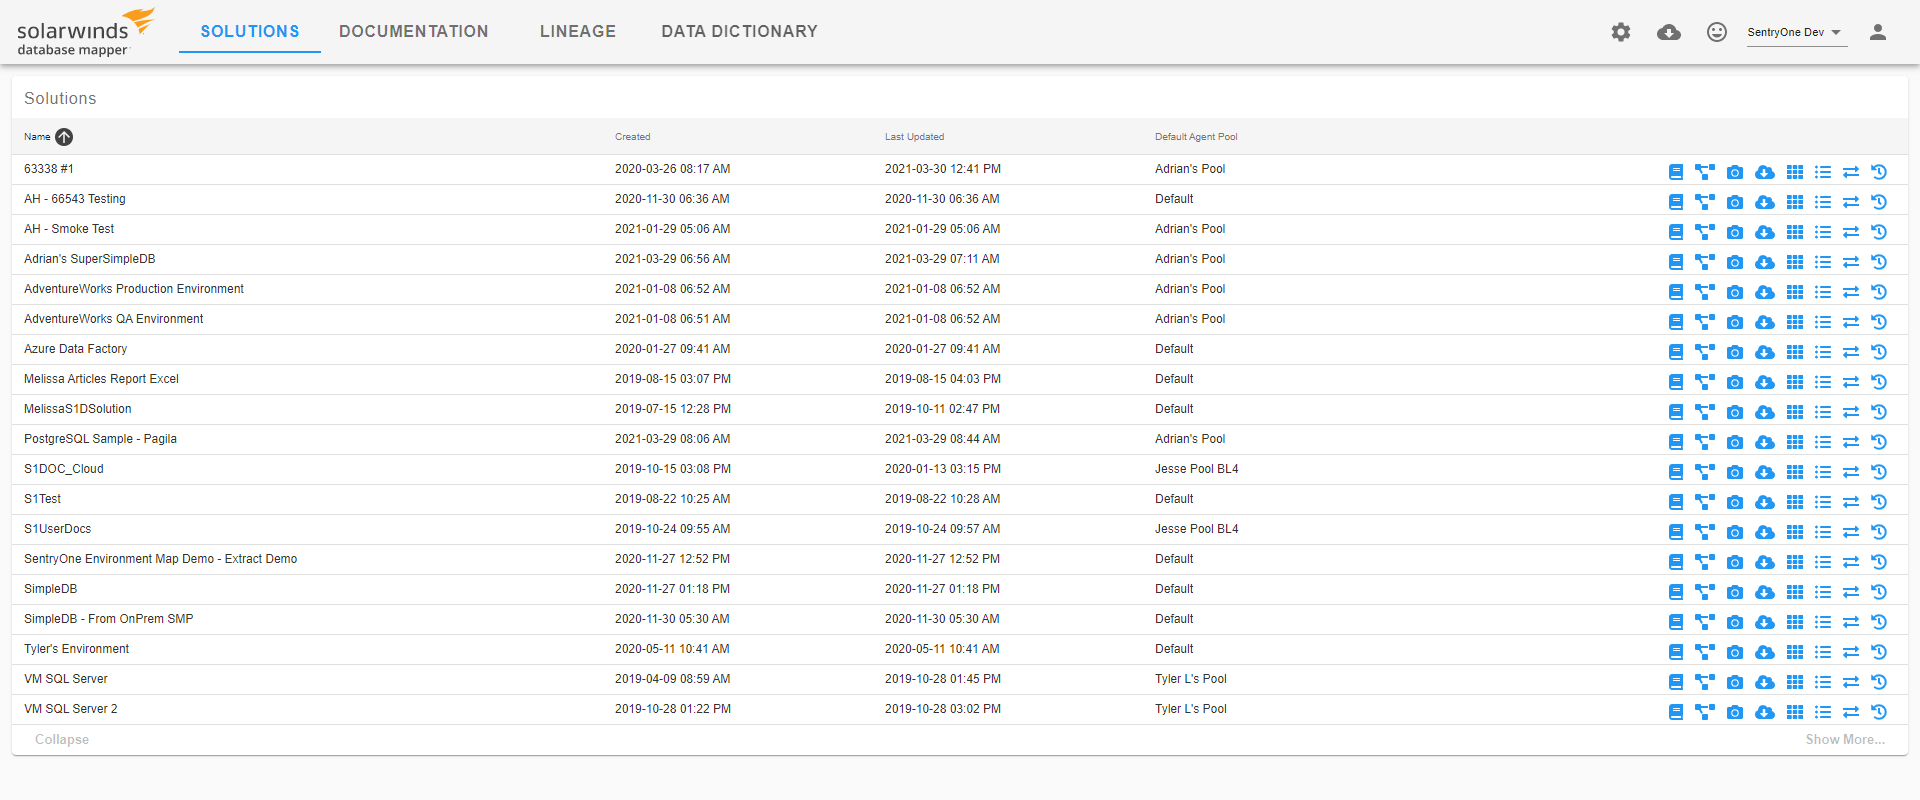Screen dimensions: 1920x800
Task: Click Tyler L's Pool cell for VM SQL Server
Action: coord(1190,679)
